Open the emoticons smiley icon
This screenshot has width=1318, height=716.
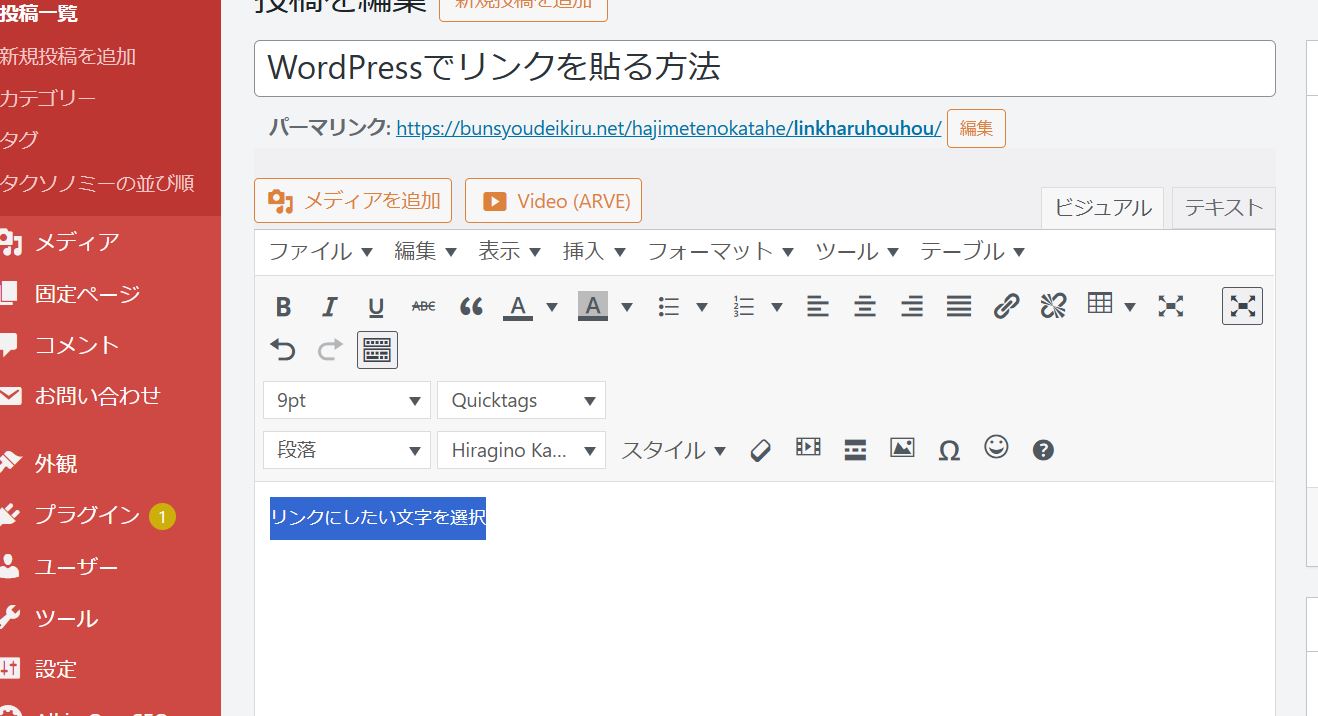996,448
